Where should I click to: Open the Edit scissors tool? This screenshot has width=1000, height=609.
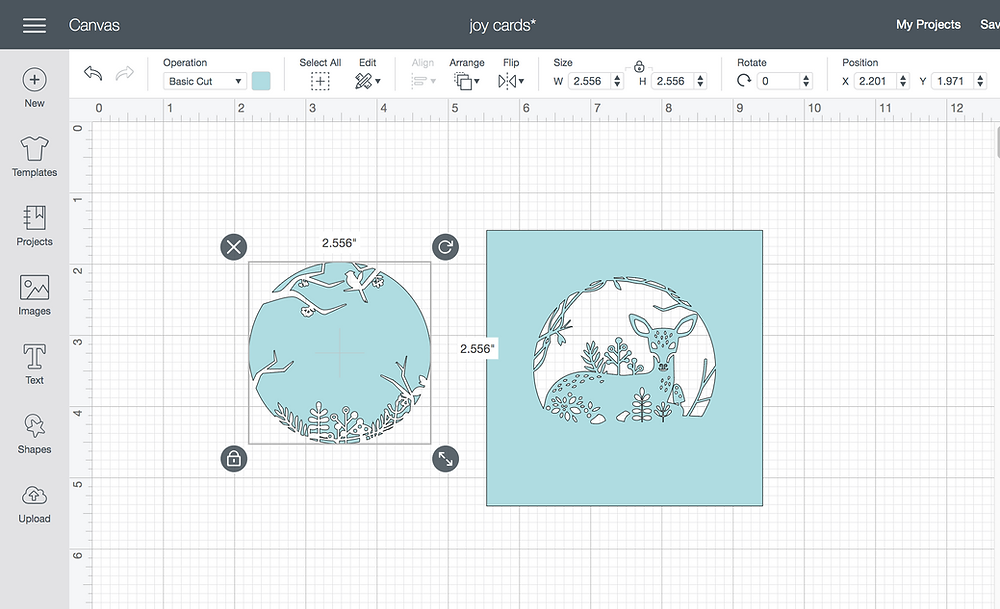point(364,81)
